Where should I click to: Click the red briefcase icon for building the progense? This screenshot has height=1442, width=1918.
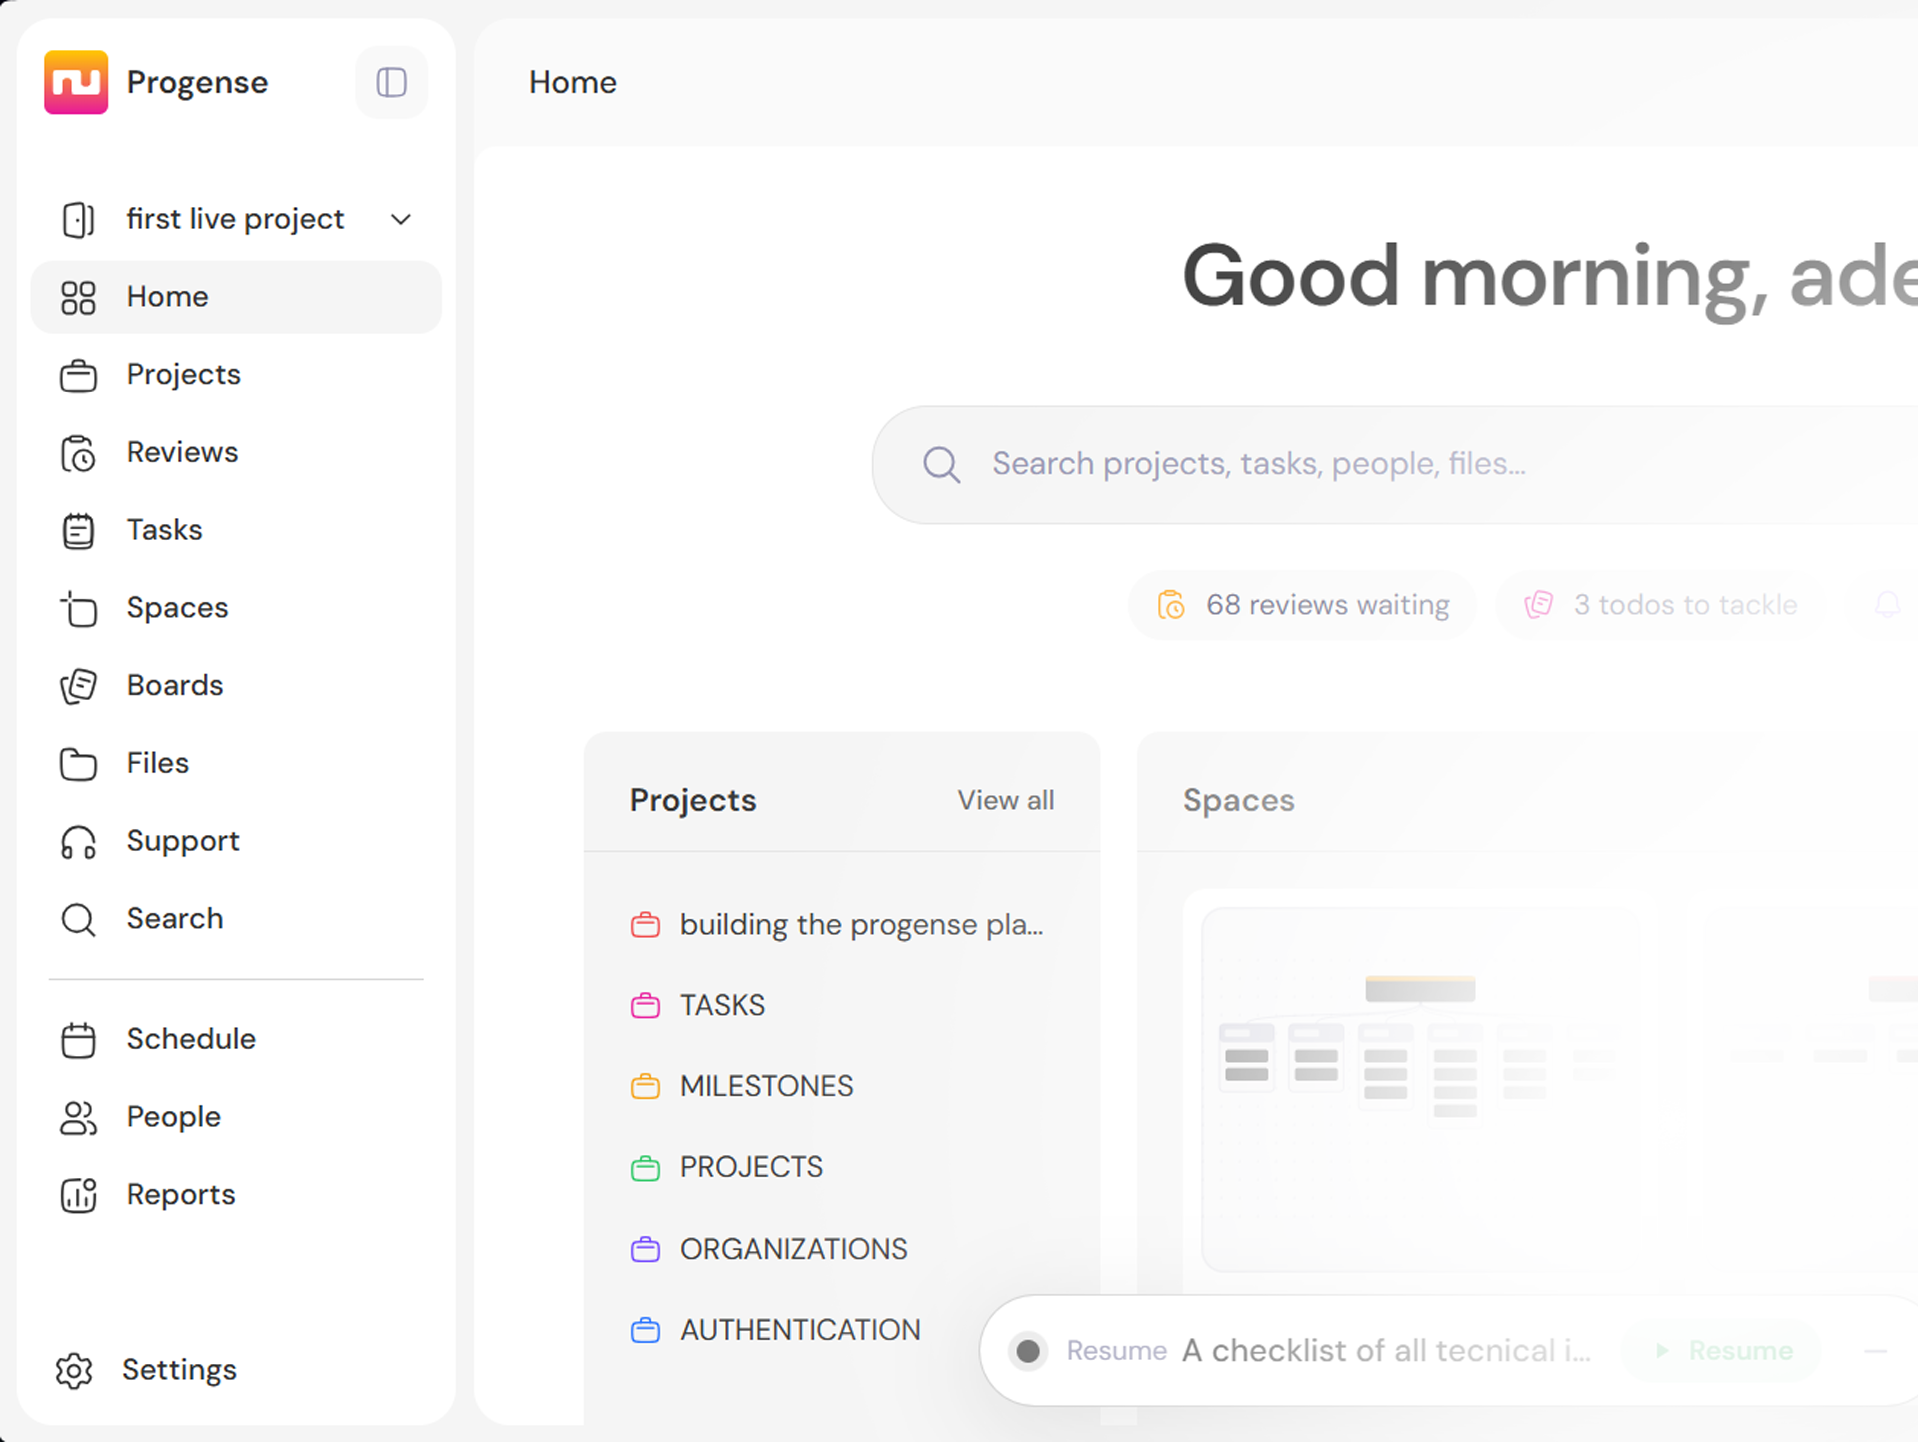coord(646,925)
